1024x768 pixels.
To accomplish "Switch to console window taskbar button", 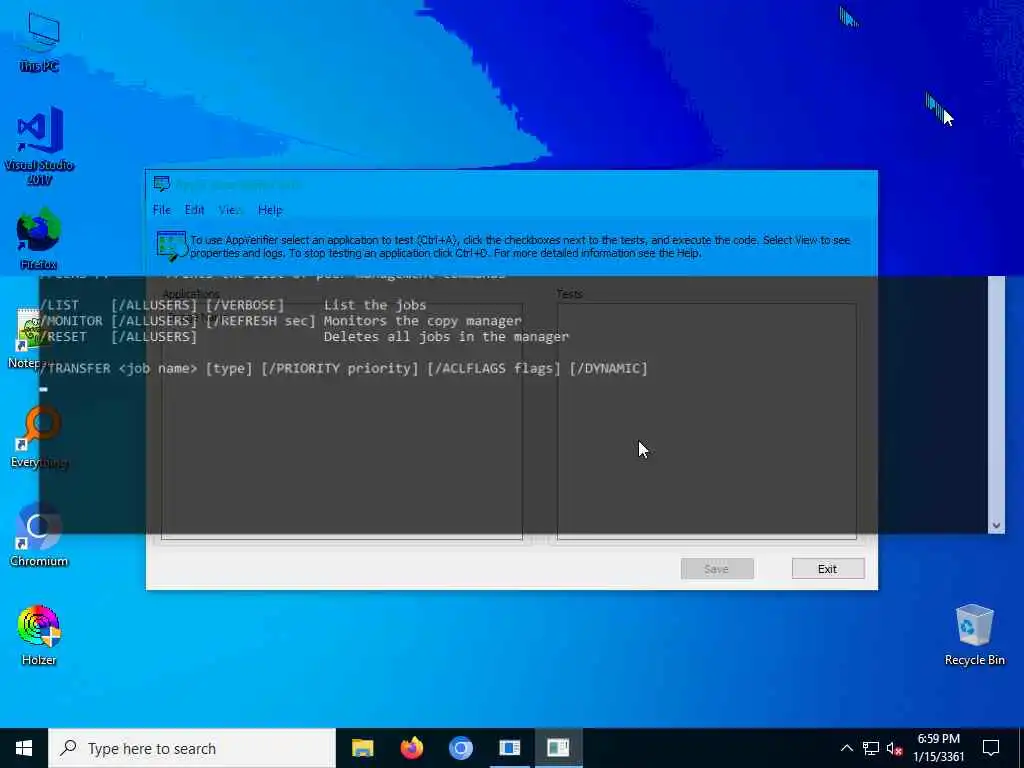I will point(558,748).
